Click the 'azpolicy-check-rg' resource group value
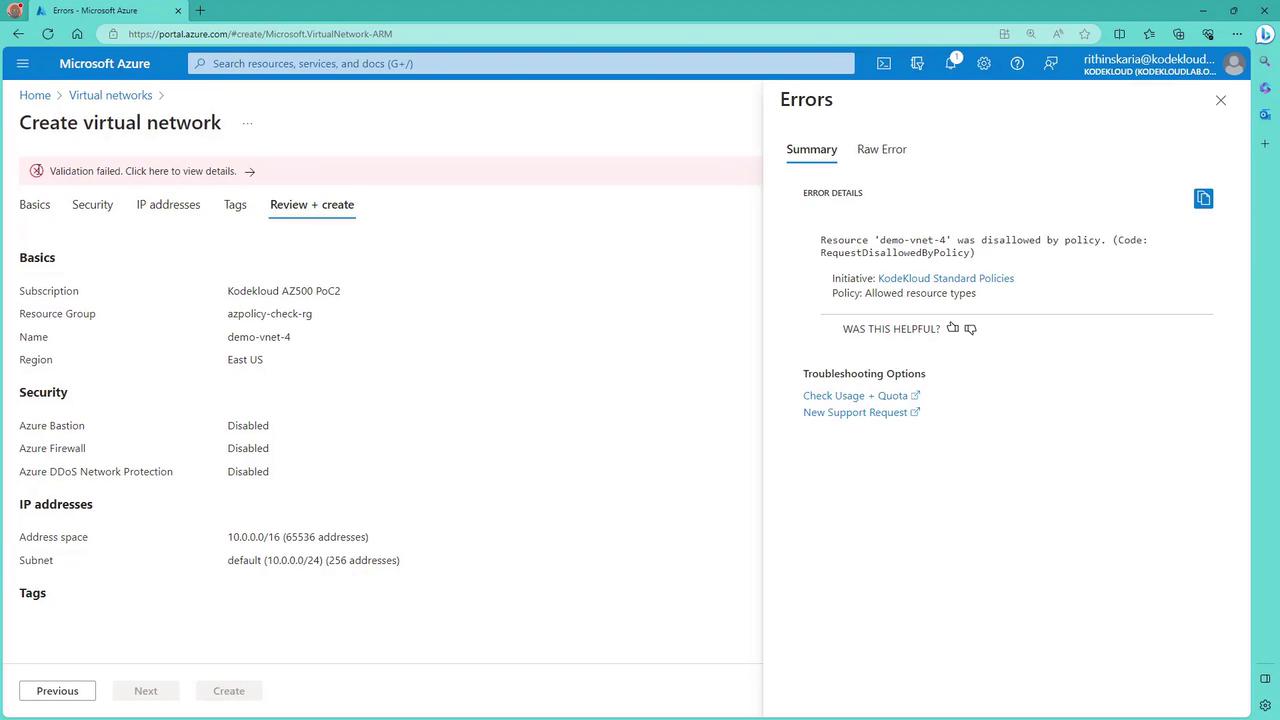Viewport: 1280px width, 720px height. tap(270, 314)
